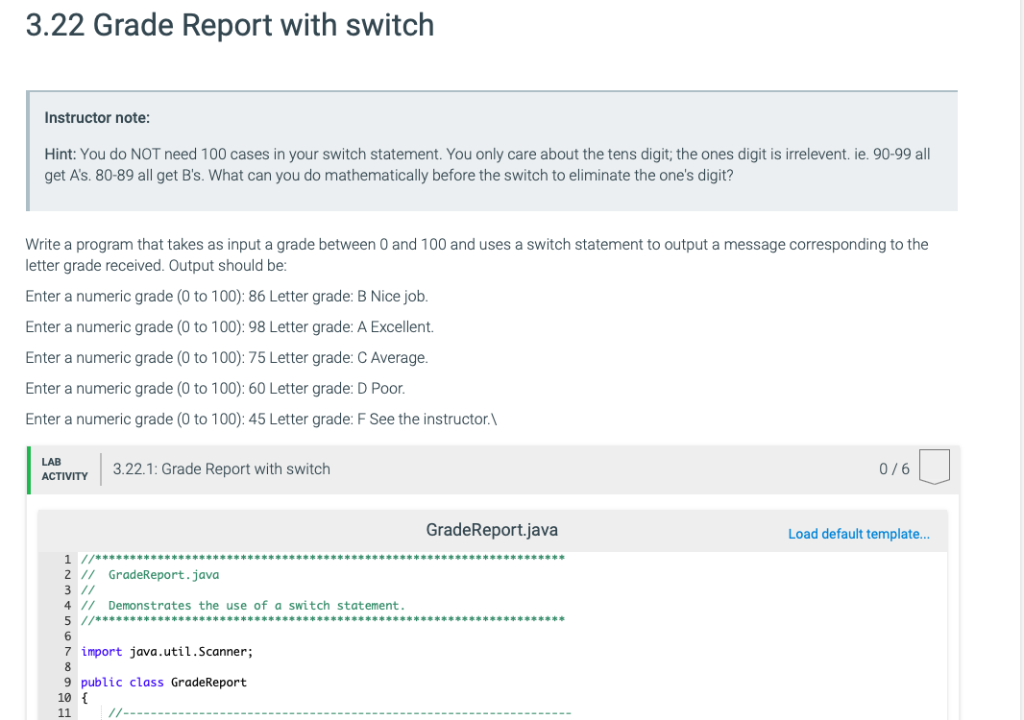Click line number 7 in the editor

[66, 651]
